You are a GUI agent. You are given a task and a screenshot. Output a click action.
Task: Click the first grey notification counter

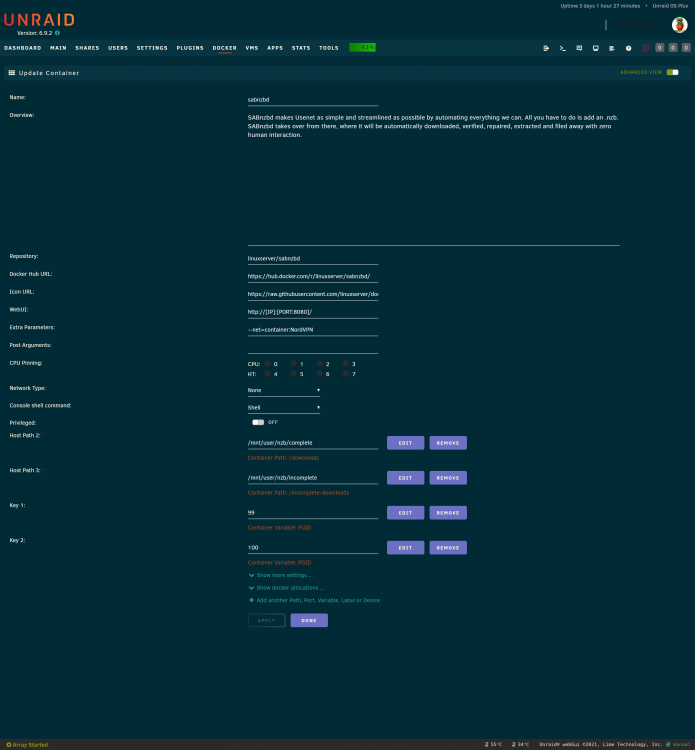(660, 47)
